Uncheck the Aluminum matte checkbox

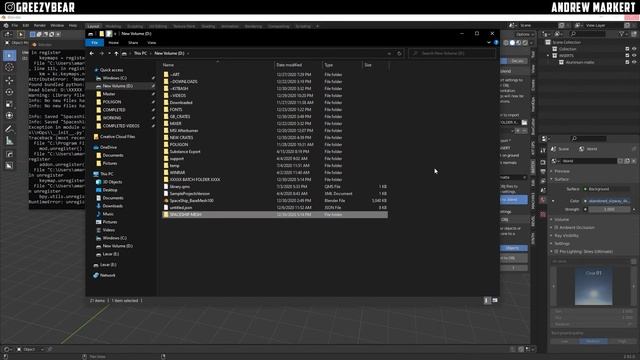627,62
